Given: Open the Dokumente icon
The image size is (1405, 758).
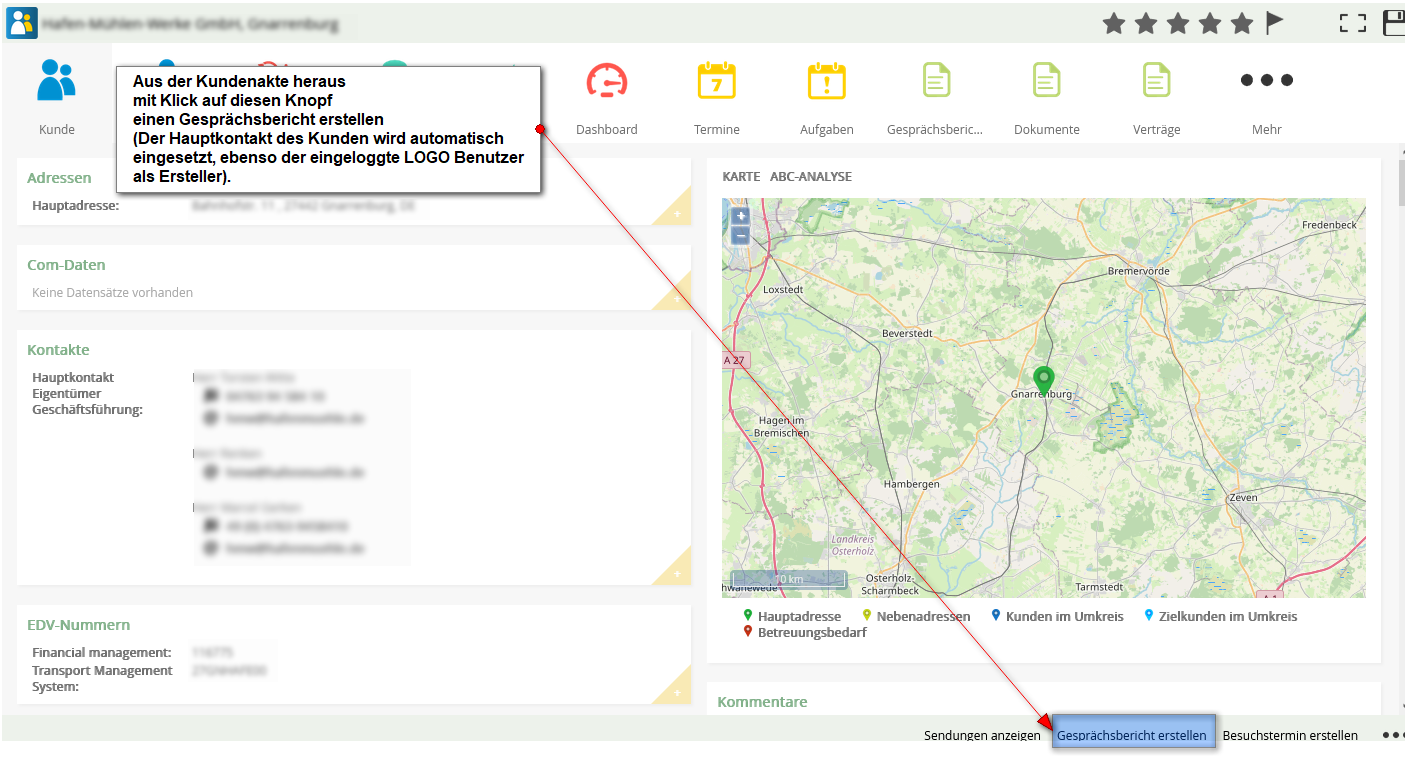Looking at the screenshot, I should click(1046, 82).
